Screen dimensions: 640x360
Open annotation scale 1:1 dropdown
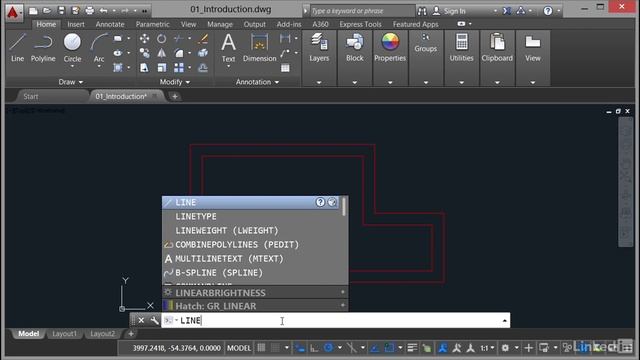pos(487,348)
